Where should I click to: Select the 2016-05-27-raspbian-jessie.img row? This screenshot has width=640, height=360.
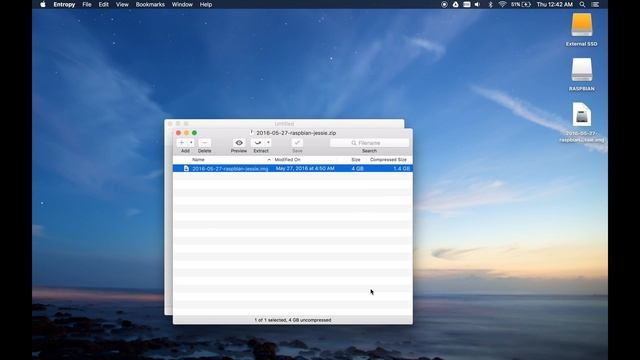click(292, 168)
